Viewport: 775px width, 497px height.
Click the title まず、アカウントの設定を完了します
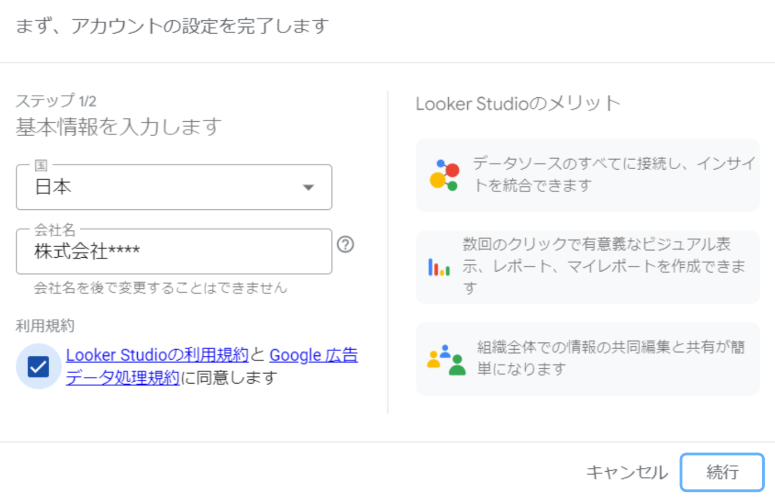pos(172,26)
